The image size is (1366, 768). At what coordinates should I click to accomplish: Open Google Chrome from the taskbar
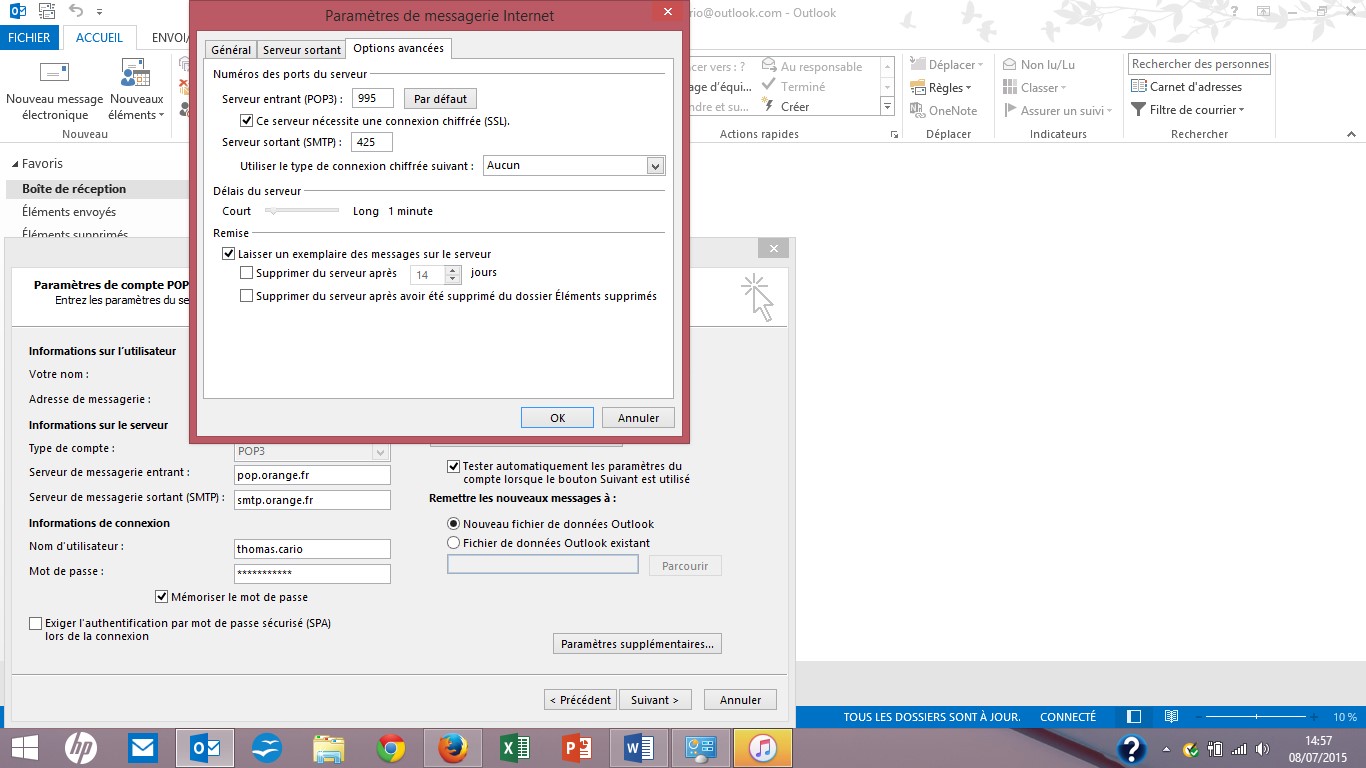(x=390, y=747)
